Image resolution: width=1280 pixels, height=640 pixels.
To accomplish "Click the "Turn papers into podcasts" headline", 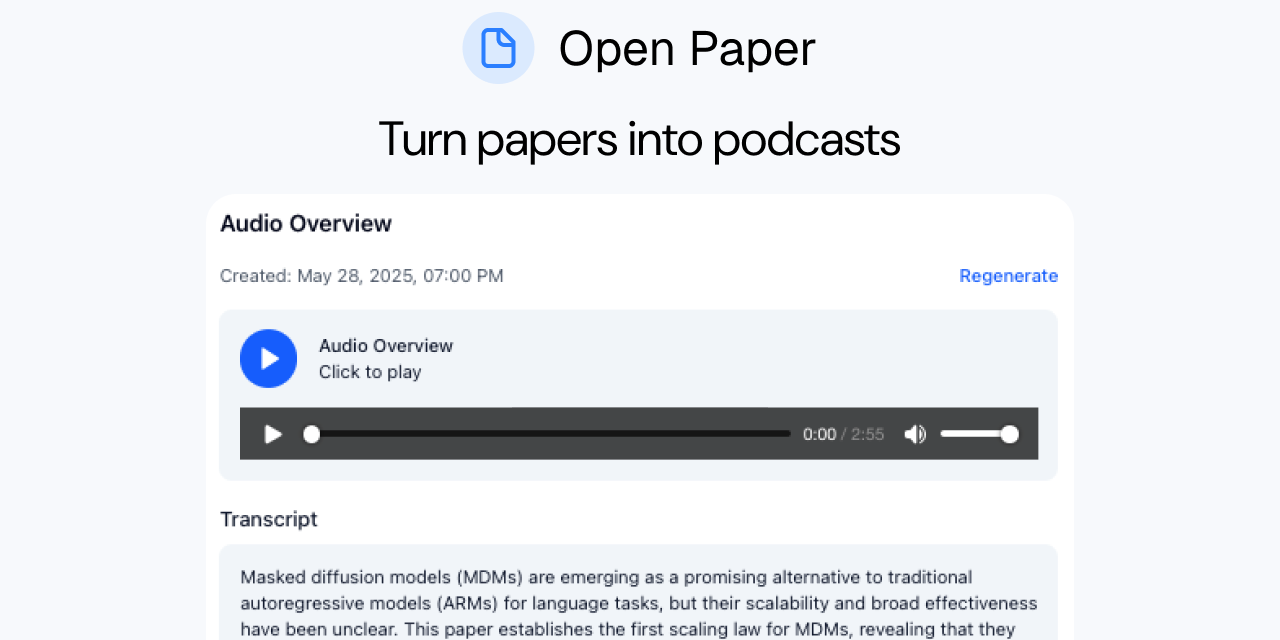I will point(639,139).
